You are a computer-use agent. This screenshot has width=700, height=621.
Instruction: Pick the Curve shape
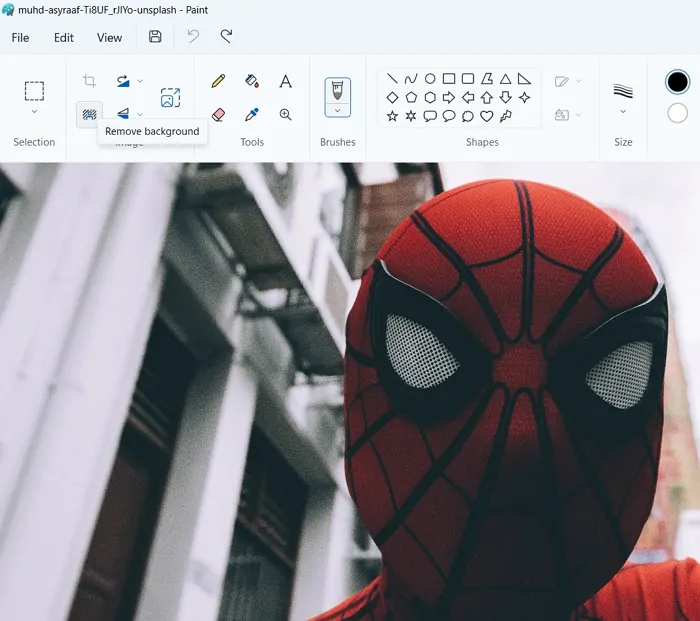pos(411,79)
